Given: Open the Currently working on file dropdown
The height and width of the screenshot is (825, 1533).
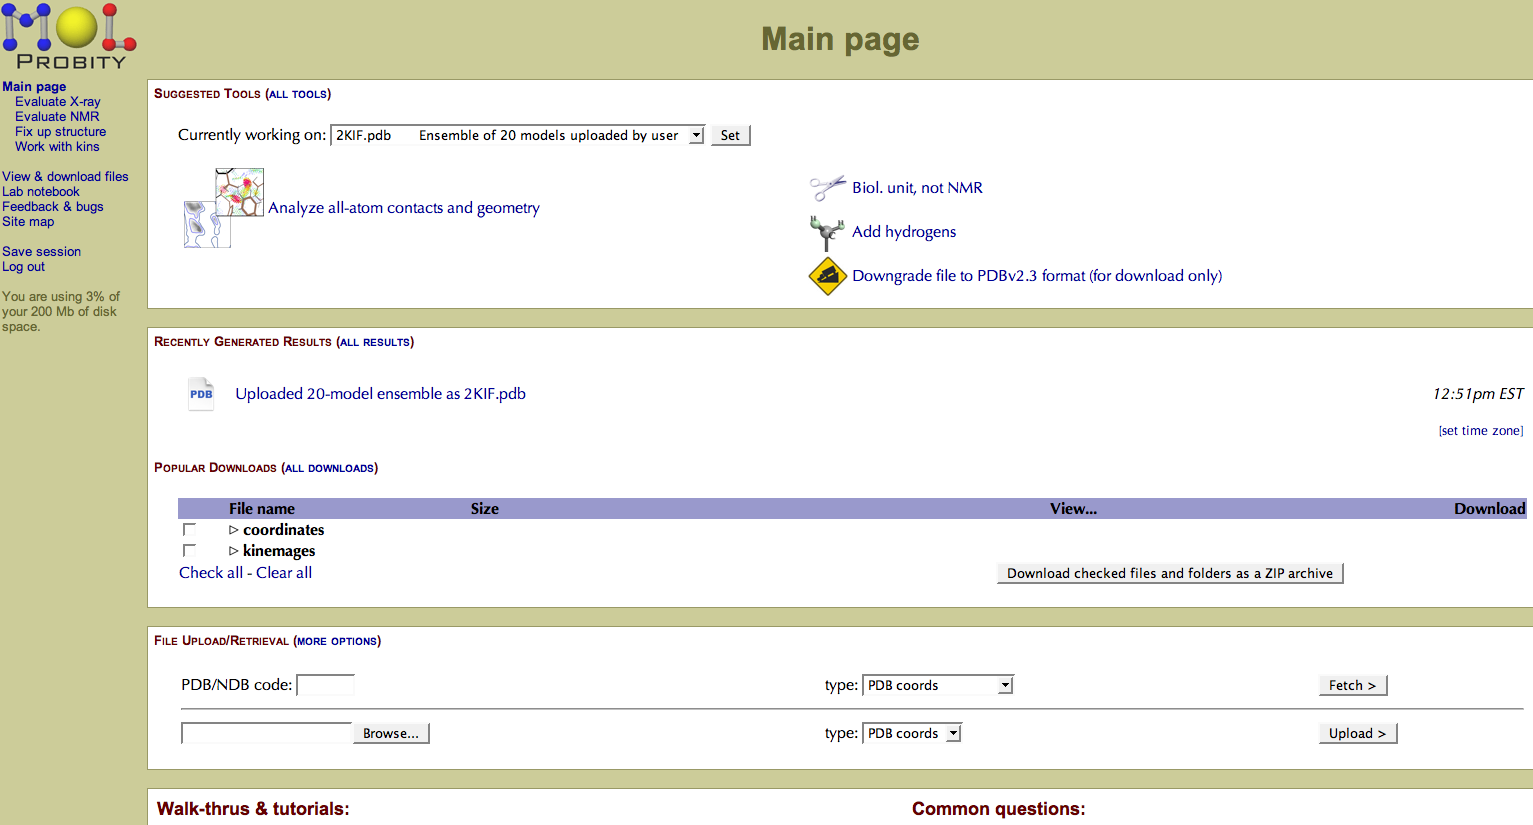Looking at the screenshot, I should click(x=517, y=136).
